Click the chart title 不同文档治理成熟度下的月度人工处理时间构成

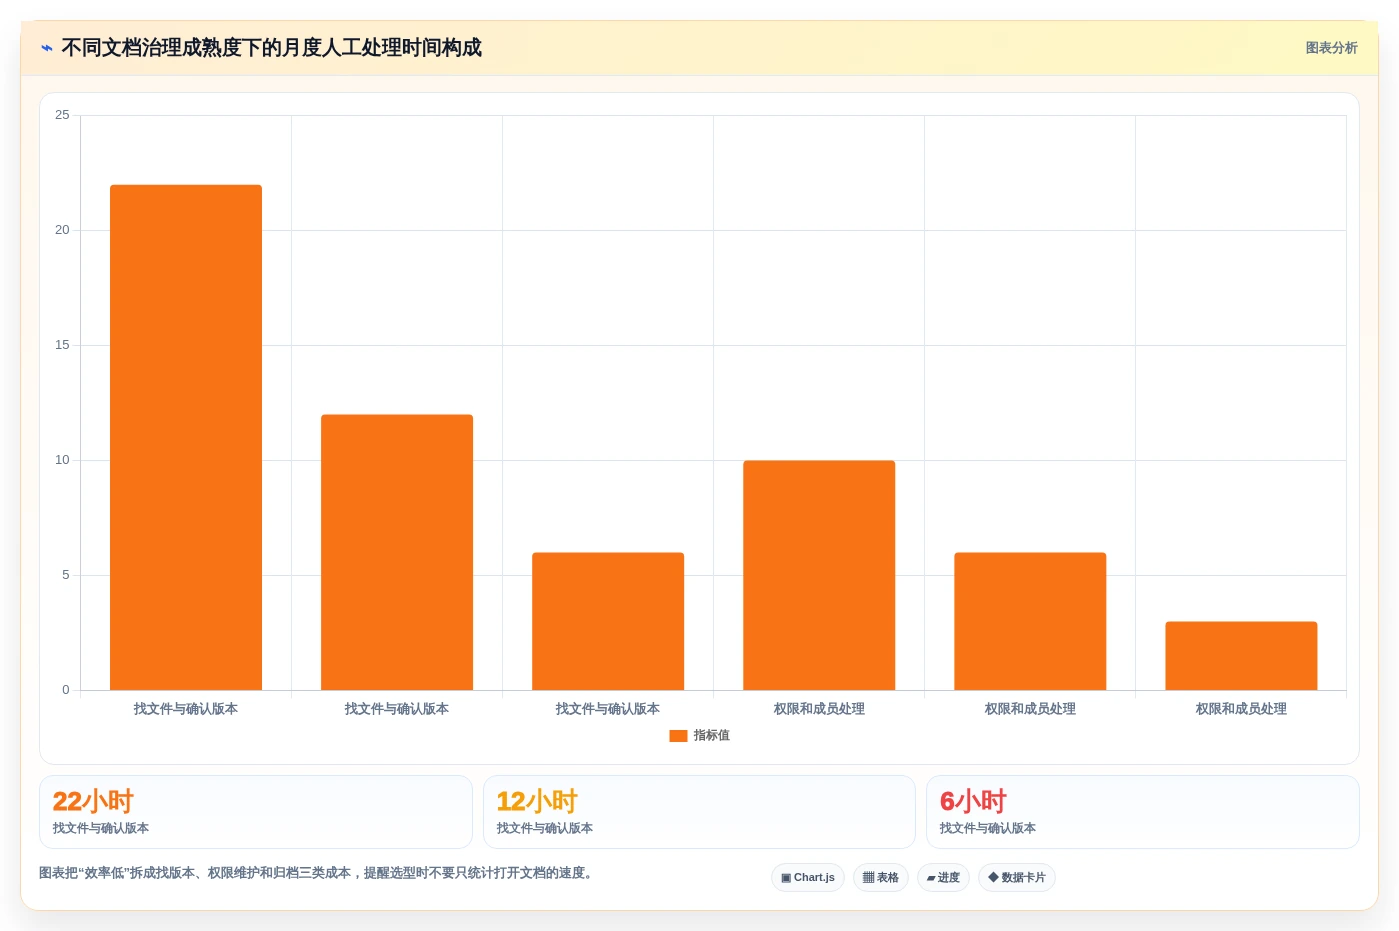pyautogui.click(x=271, y=48)
